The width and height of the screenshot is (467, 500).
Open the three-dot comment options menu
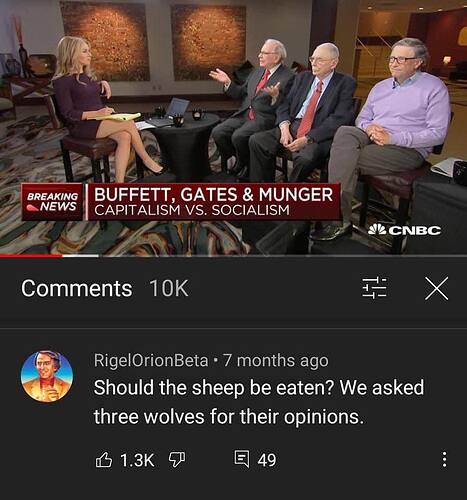pyautogui.click(x=444, y=459)
